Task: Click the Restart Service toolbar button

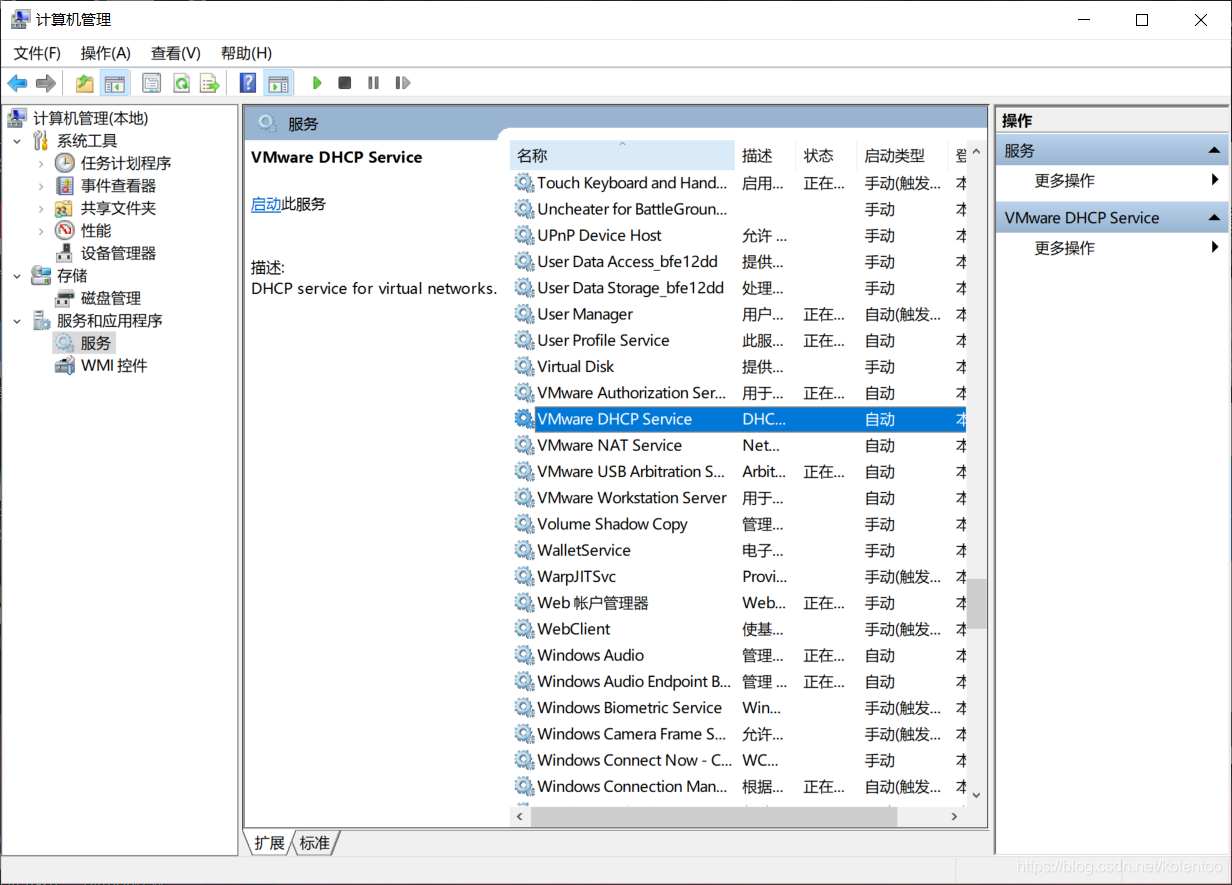Action: (403, 83)
